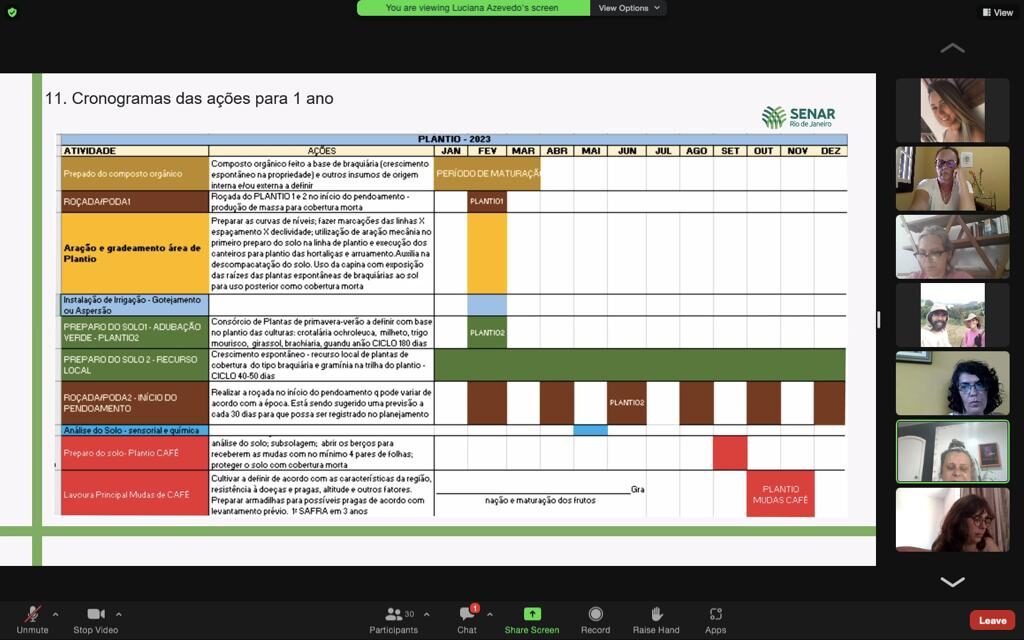Click the 'Lavoura Principal Mudas de CAFÉ' cell
This screenshot has height=640, width=1024.
(135, 494)
